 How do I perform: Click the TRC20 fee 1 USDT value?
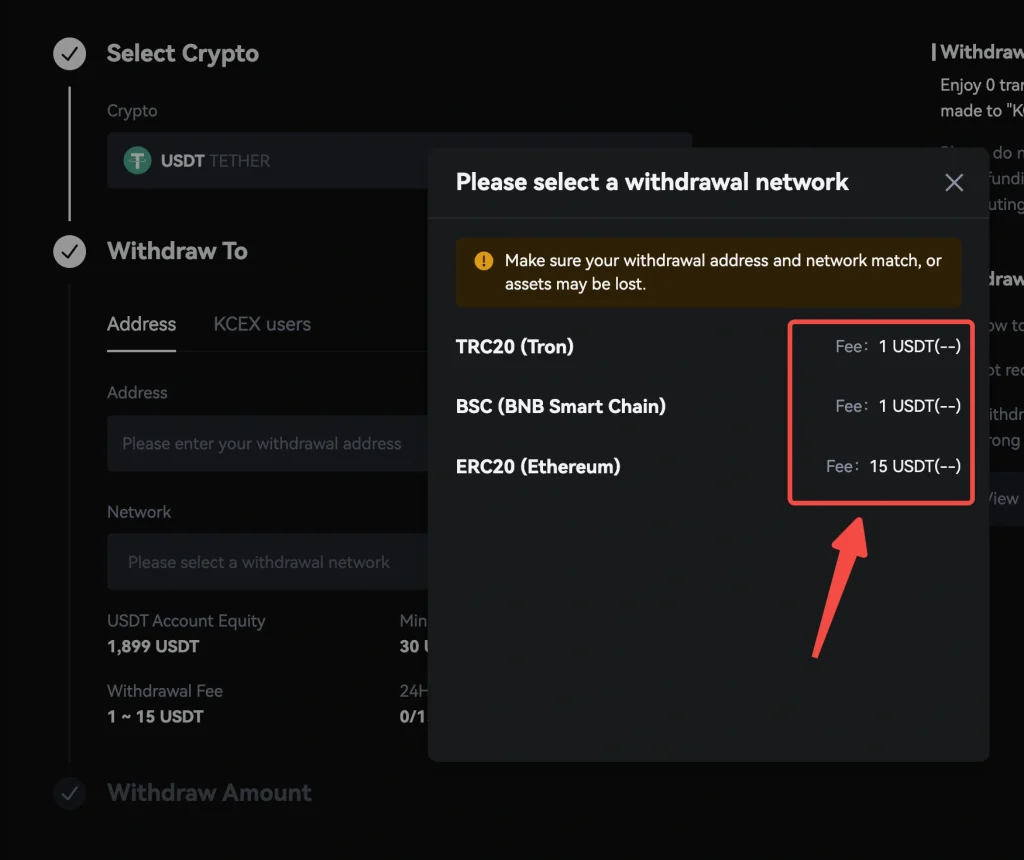pos(919,347)
